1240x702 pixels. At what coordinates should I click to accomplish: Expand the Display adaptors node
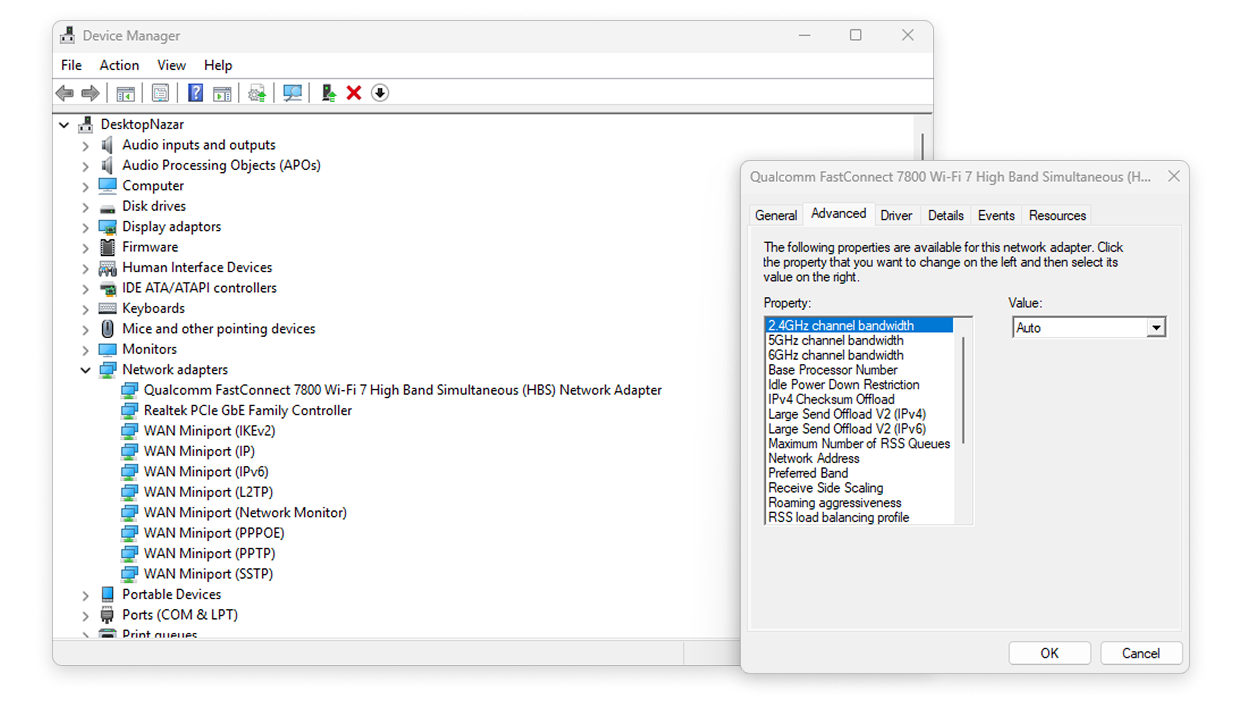[85, 226]
